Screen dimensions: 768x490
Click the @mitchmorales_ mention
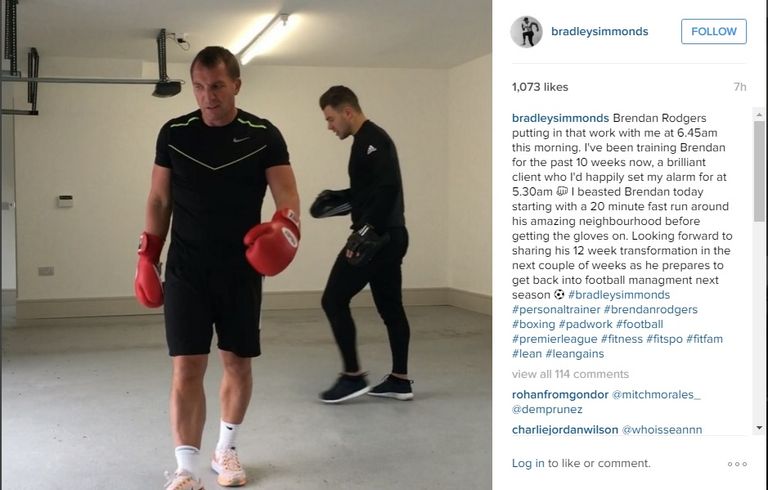656,394
